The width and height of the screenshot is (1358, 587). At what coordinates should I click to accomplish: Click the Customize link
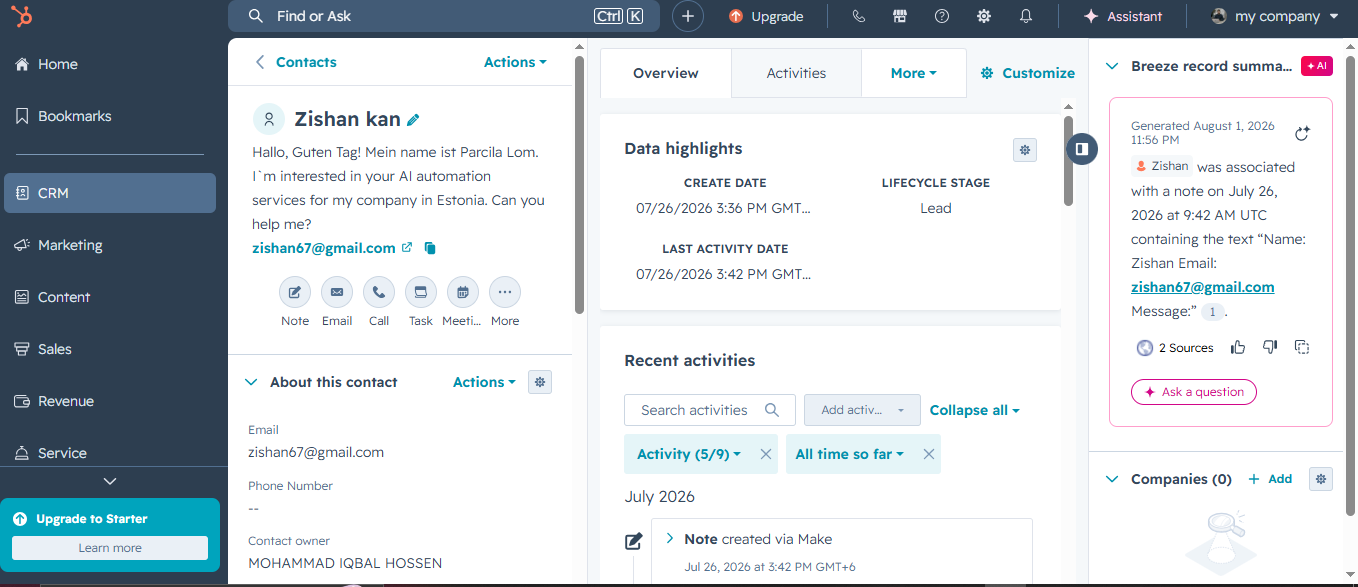[1027, 73]
